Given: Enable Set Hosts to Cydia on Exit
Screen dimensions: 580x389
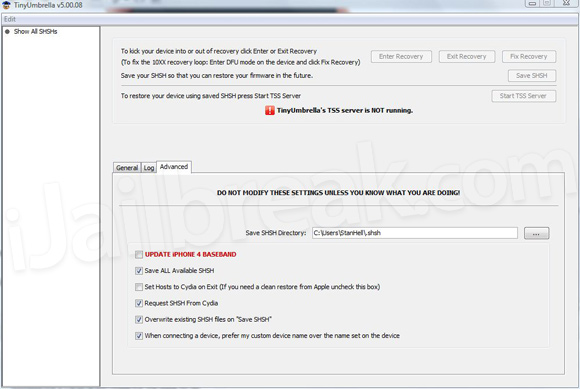Looking at the screenshot, I should point(139,287).
